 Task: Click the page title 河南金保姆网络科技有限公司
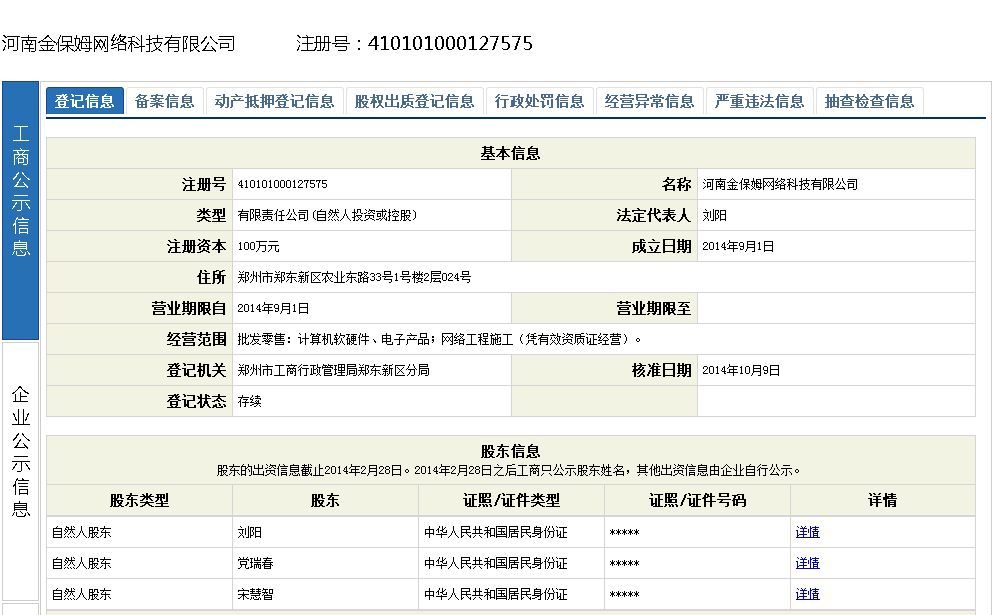tap(119, 44)
